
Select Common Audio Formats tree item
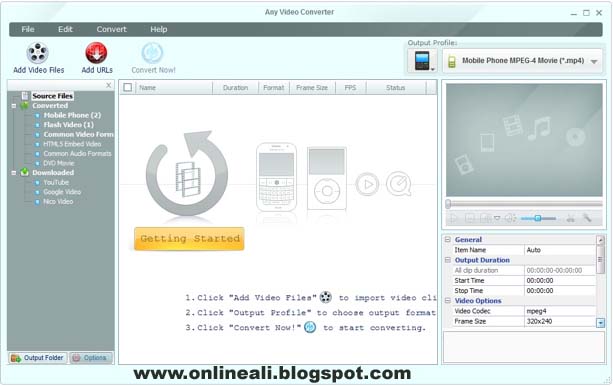click(x=77, y=154)
